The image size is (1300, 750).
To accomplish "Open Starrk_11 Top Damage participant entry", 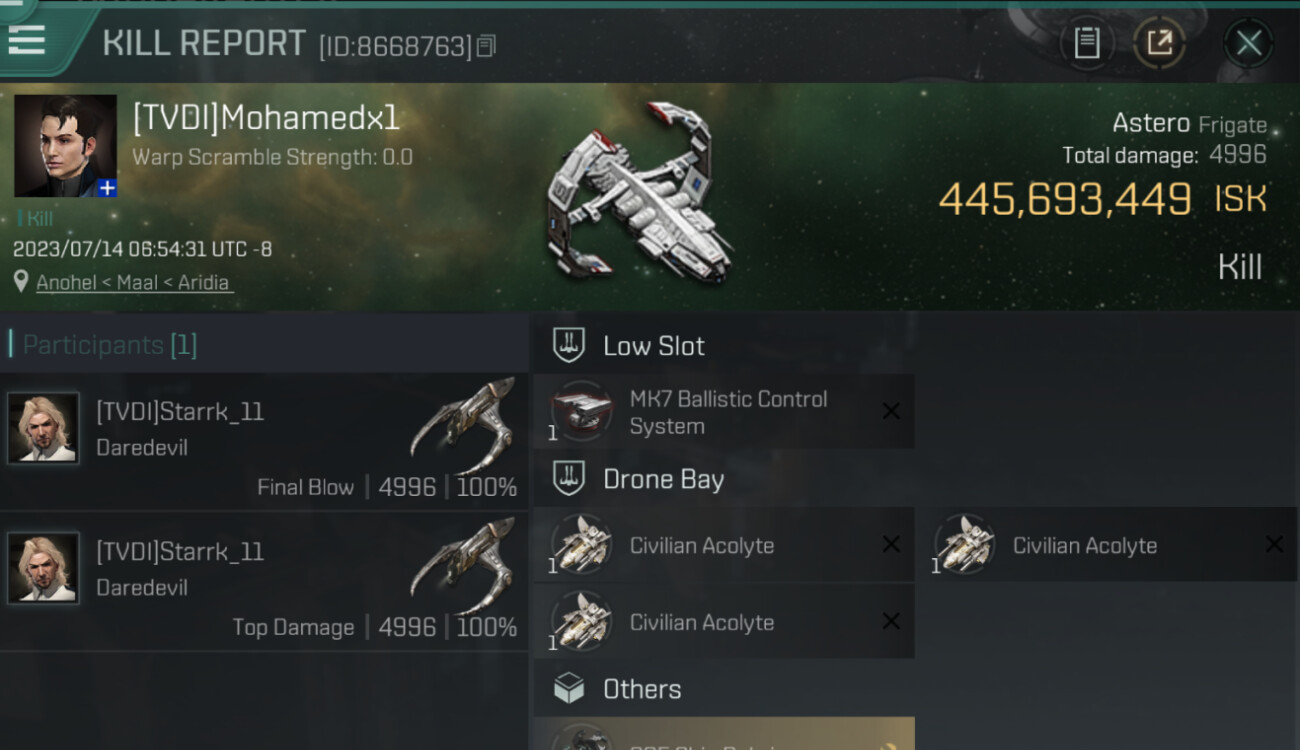I will pyautogui.click(x=264, y=582).
